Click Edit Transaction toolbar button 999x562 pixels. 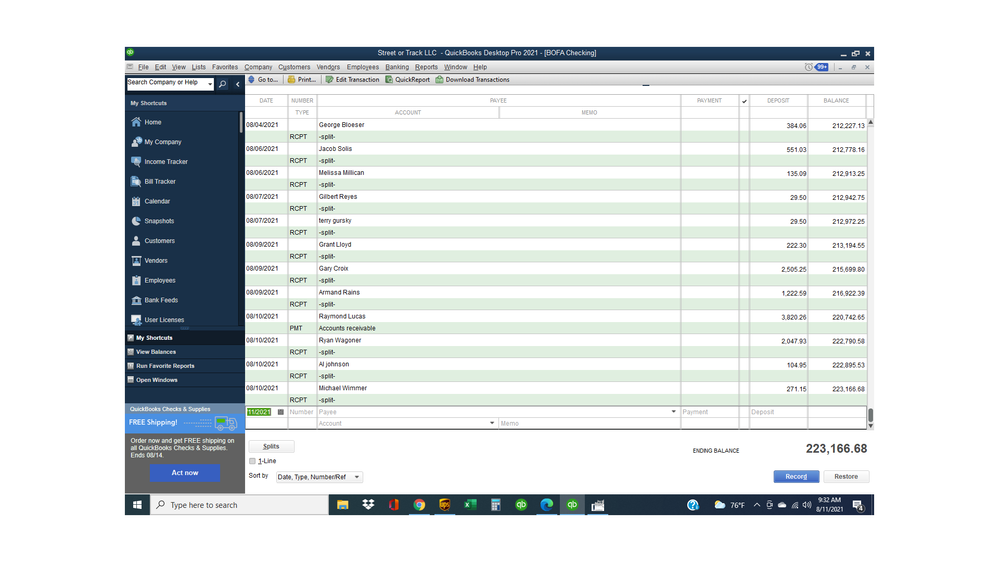(x=352, y=80)
